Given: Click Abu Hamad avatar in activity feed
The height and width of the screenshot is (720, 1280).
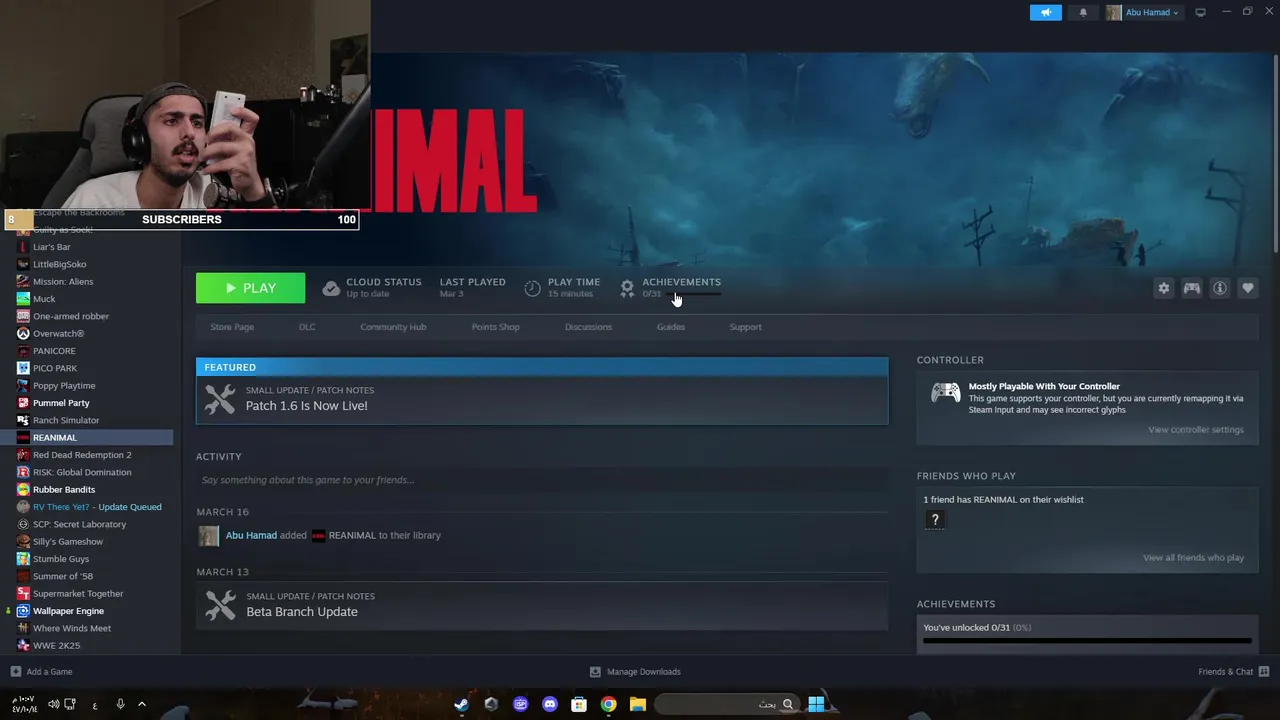Looking at the screenshot, I should (208, 536).
